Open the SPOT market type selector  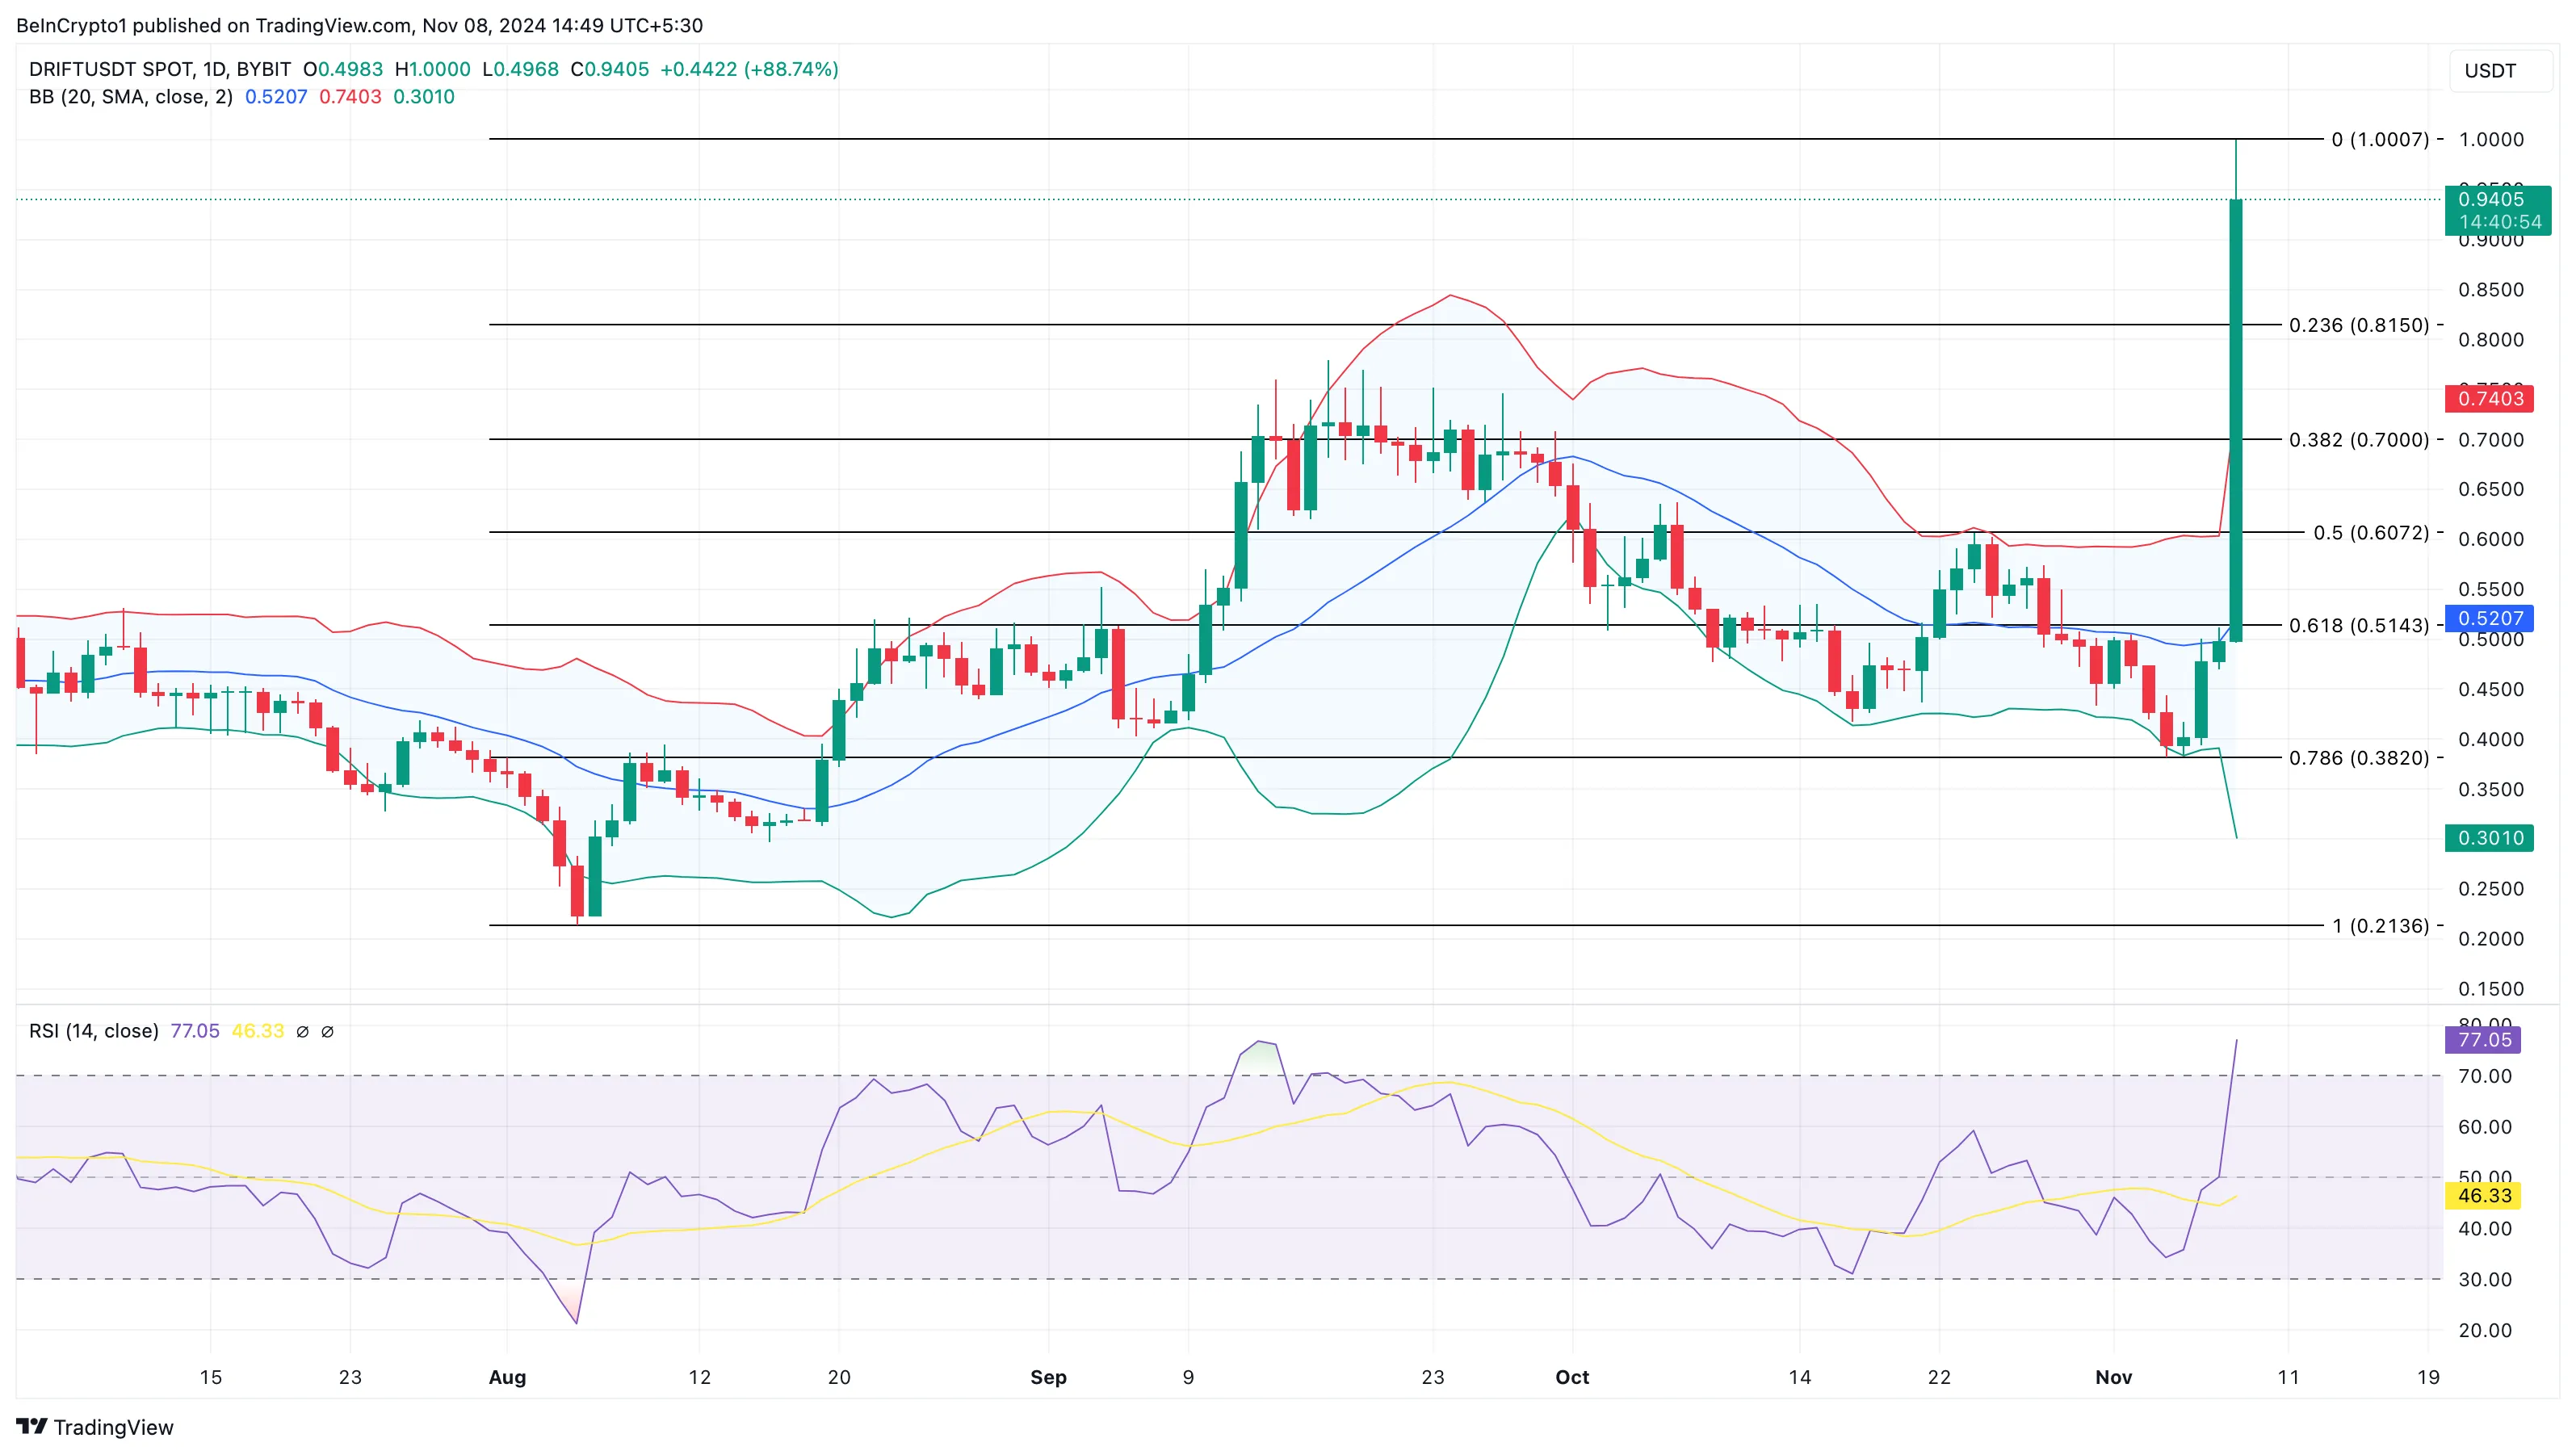click(170, 70)
